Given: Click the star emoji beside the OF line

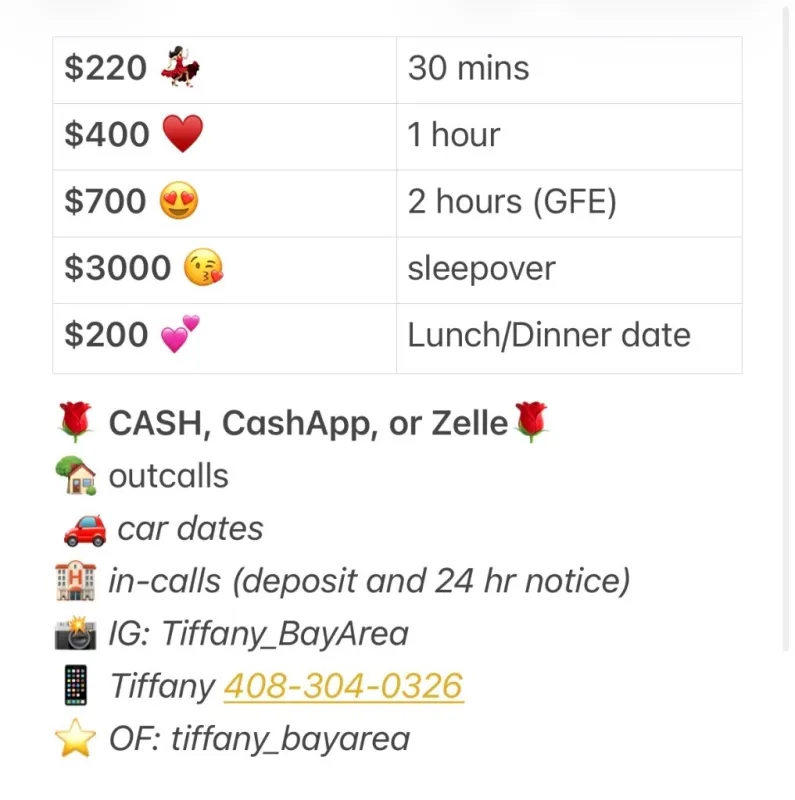Looking at the screenshot, I should click(76, 740).
